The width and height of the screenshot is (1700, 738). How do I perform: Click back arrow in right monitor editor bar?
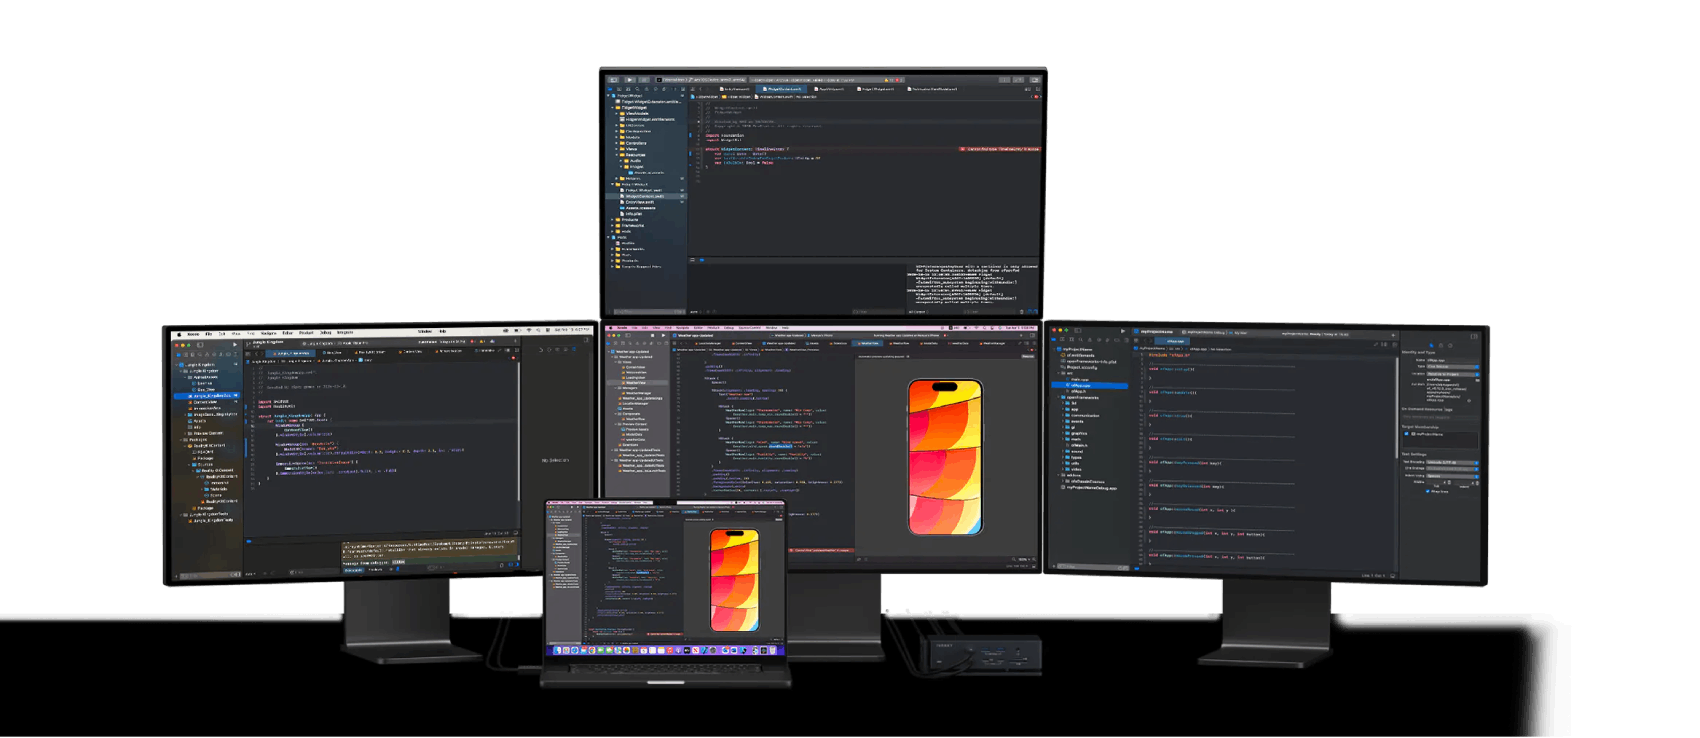pyautogui.click(x=1145, y=341)
